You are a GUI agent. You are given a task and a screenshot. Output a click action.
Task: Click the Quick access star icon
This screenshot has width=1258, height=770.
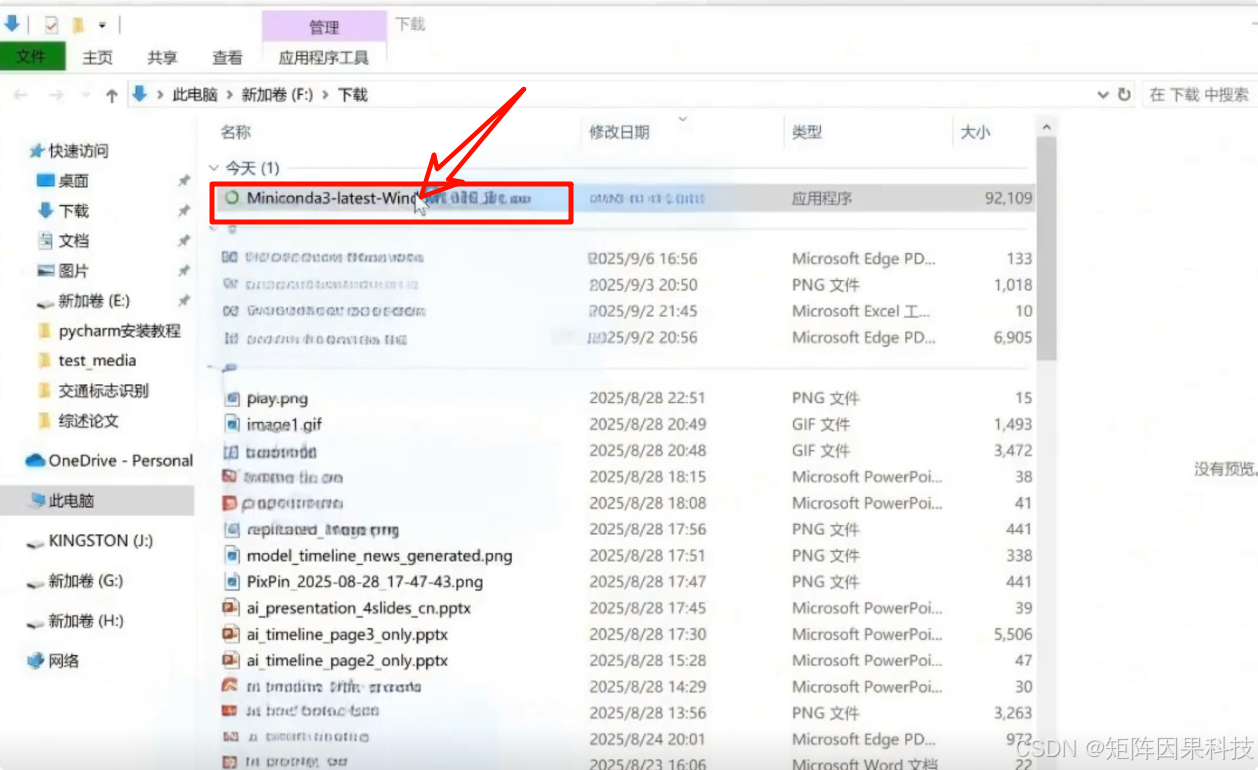click(x=37, y=151)
